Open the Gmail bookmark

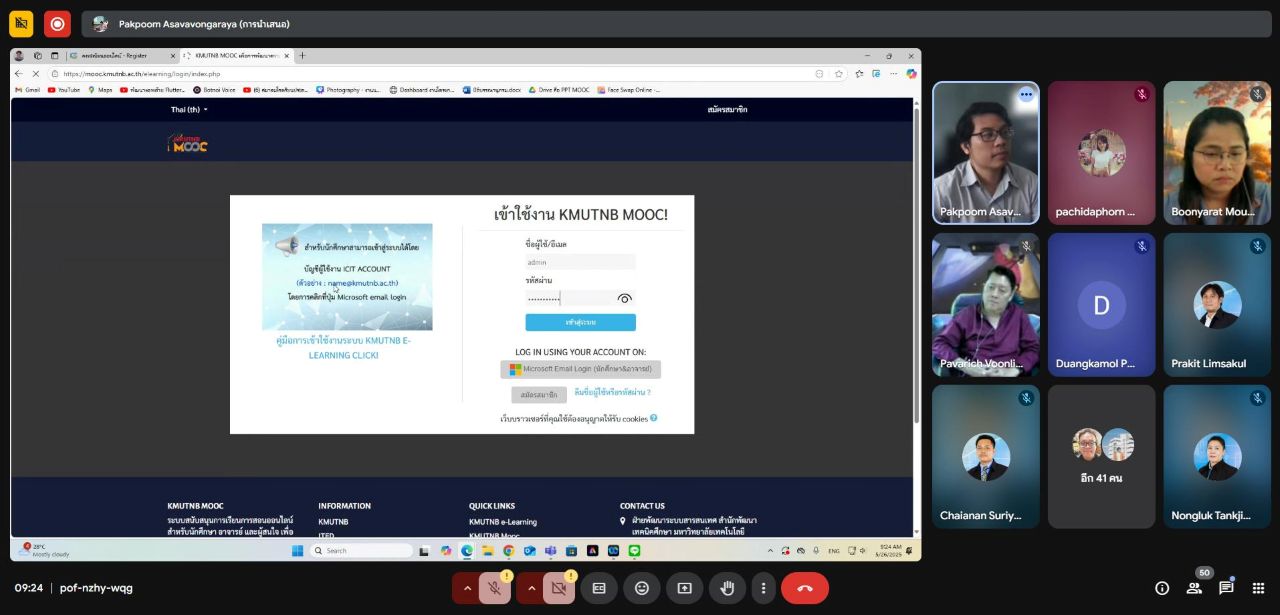(x=27, y=90)
